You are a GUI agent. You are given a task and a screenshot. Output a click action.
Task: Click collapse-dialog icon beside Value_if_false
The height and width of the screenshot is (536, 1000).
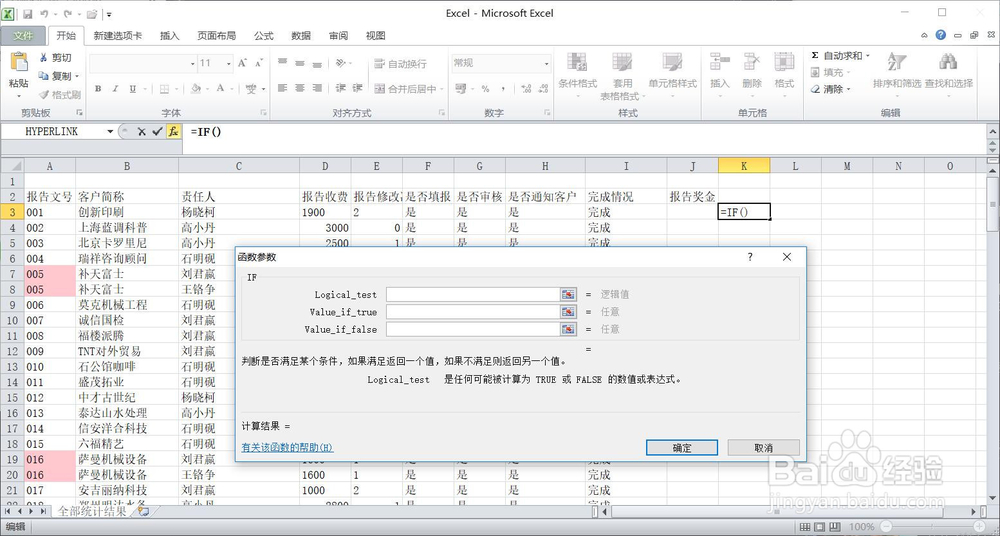point(568,329)
